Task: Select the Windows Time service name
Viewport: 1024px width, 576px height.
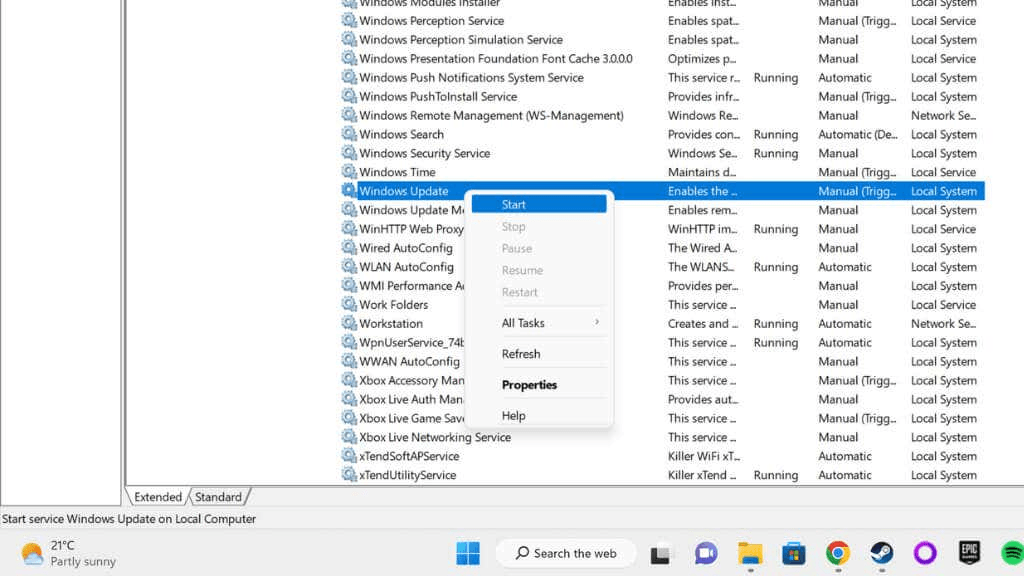Action: click(397, 172)
